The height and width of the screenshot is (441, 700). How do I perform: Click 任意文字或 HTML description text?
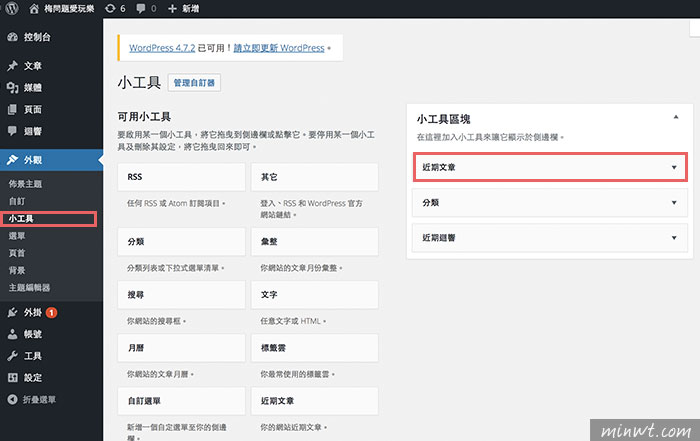293,321
